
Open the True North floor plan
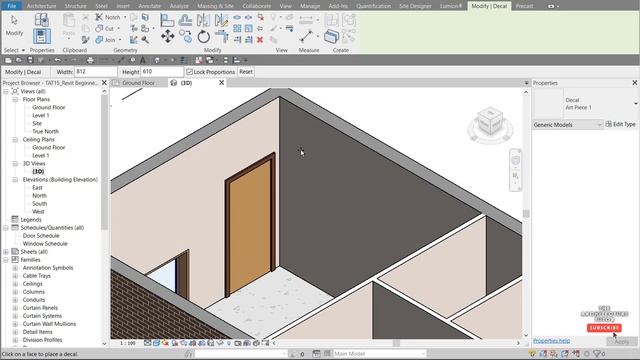coord(46,131)
